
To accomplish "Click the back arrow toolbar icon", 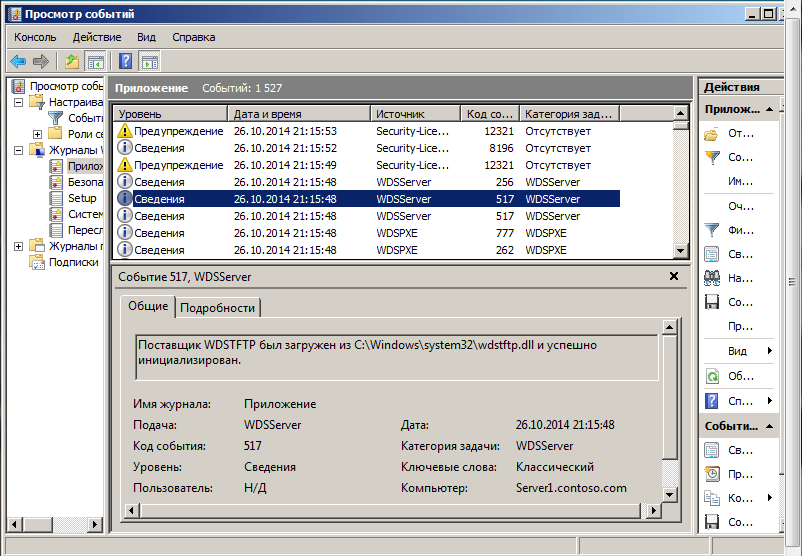I will 18,62.
